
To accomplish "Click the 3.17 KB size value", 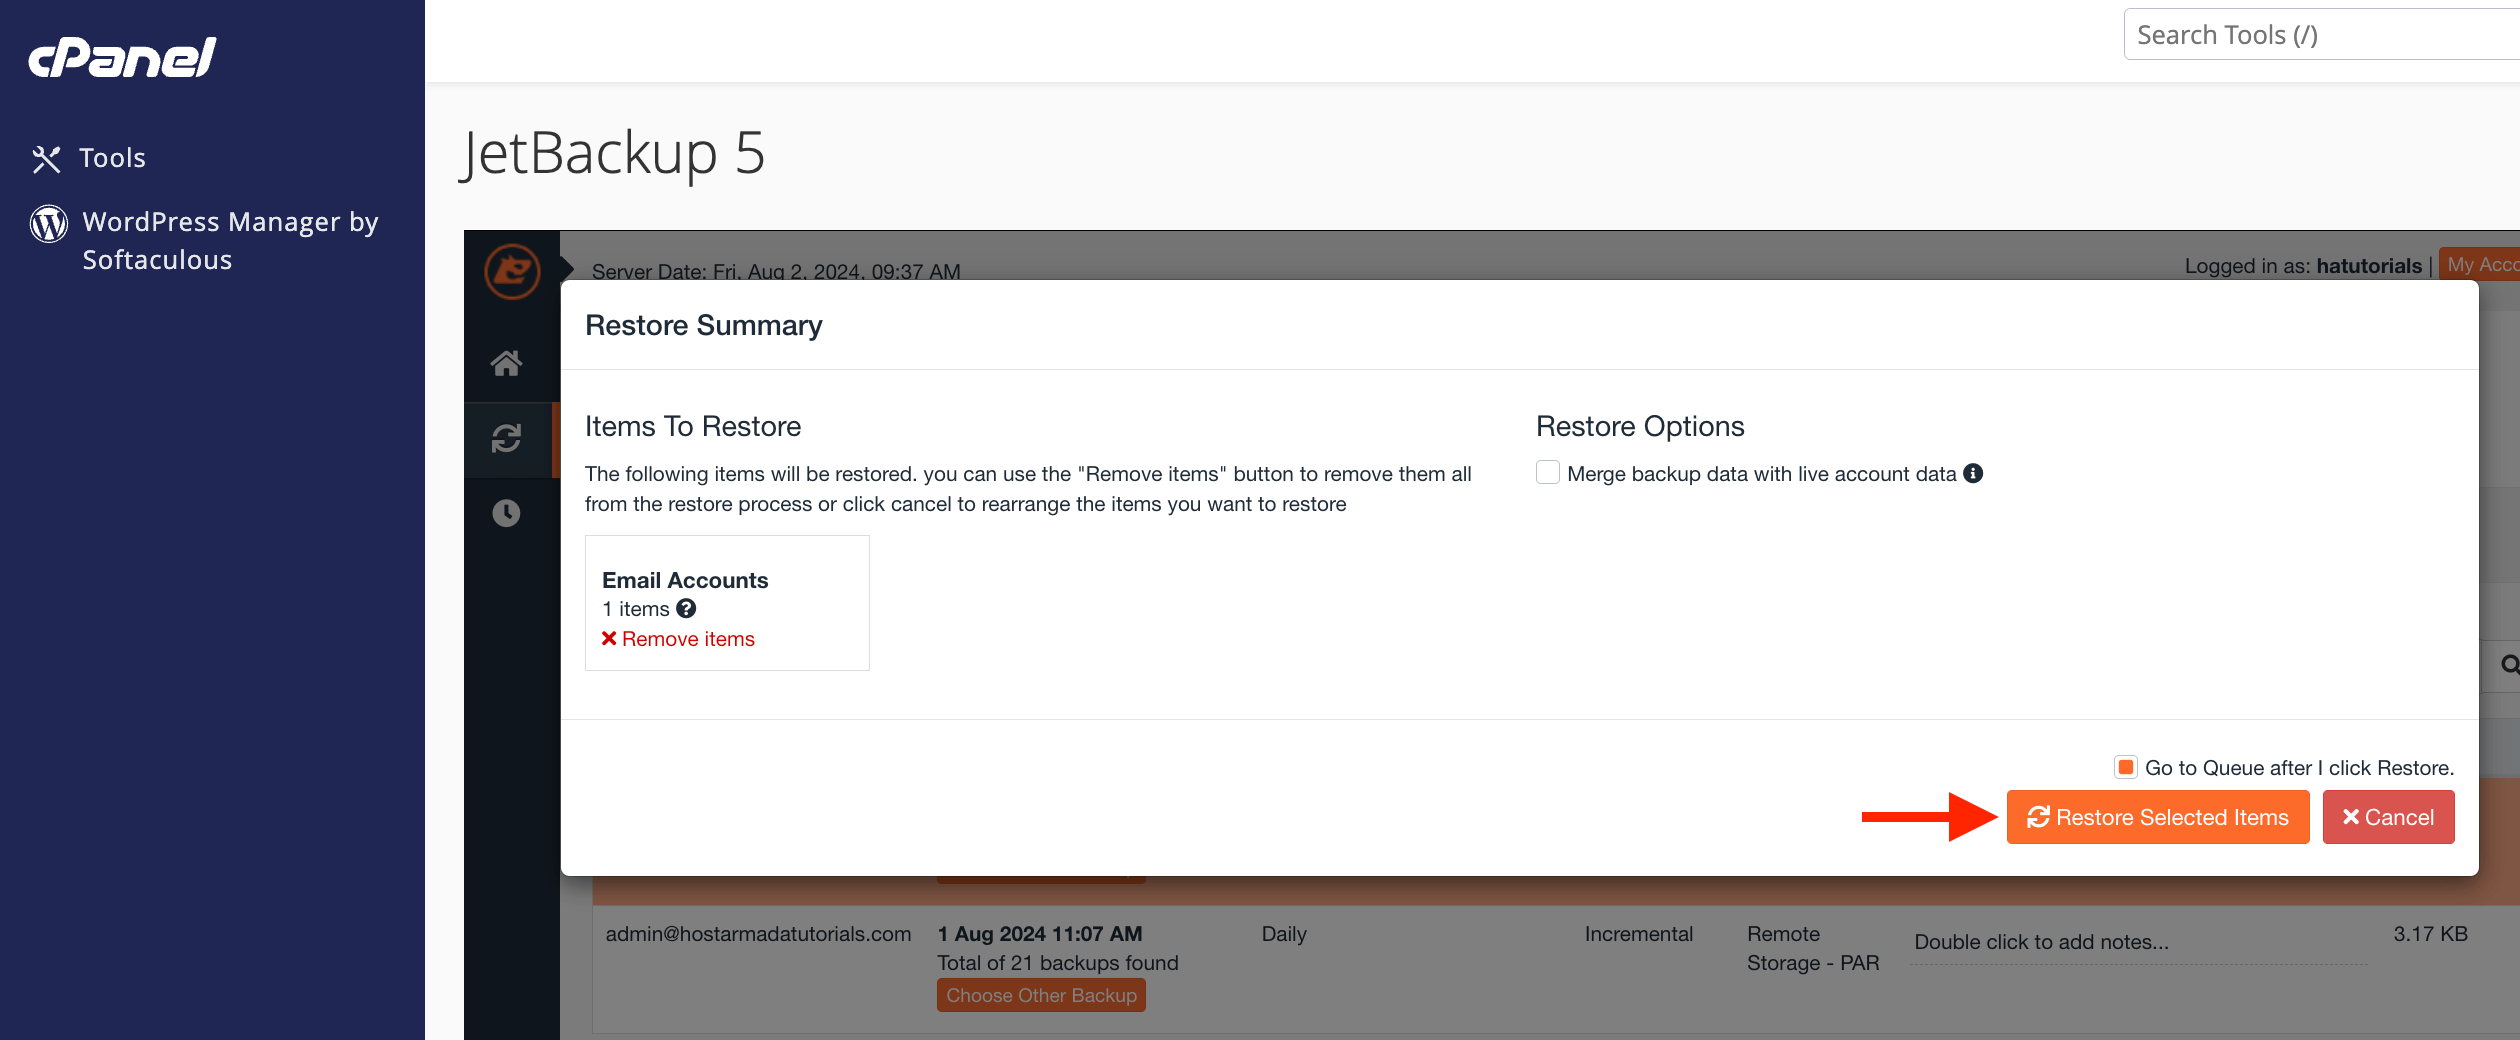I will [x=2430, y=934].
